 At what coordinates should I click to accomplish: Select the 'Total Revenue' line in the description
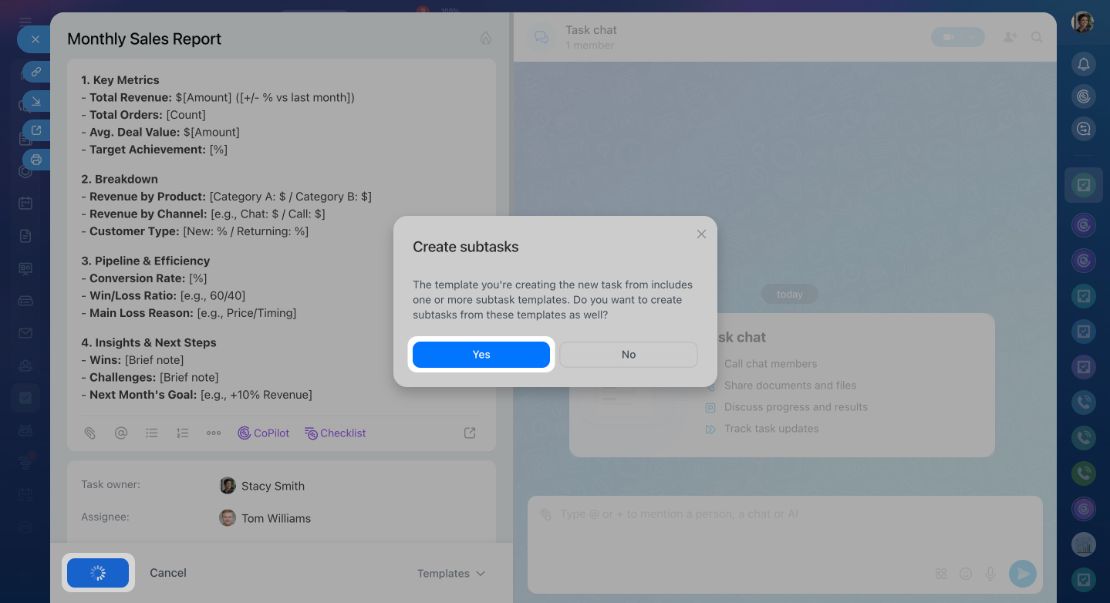point(218,98)
